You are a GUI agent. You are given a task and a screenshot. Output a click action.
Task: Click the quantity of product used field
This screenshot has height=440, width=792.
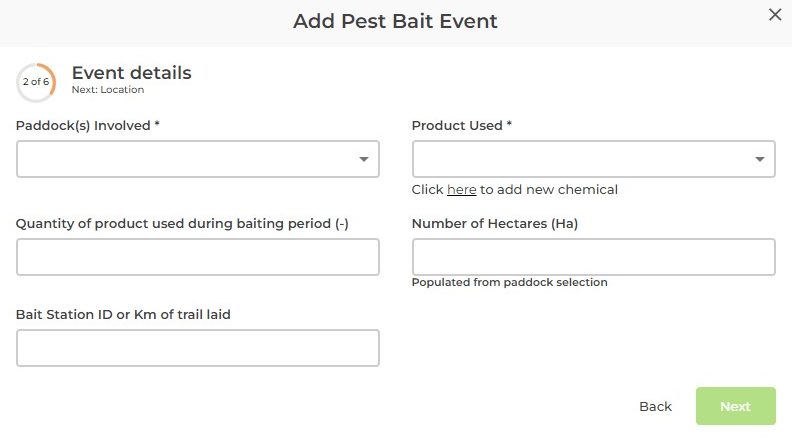coord(198,257)
